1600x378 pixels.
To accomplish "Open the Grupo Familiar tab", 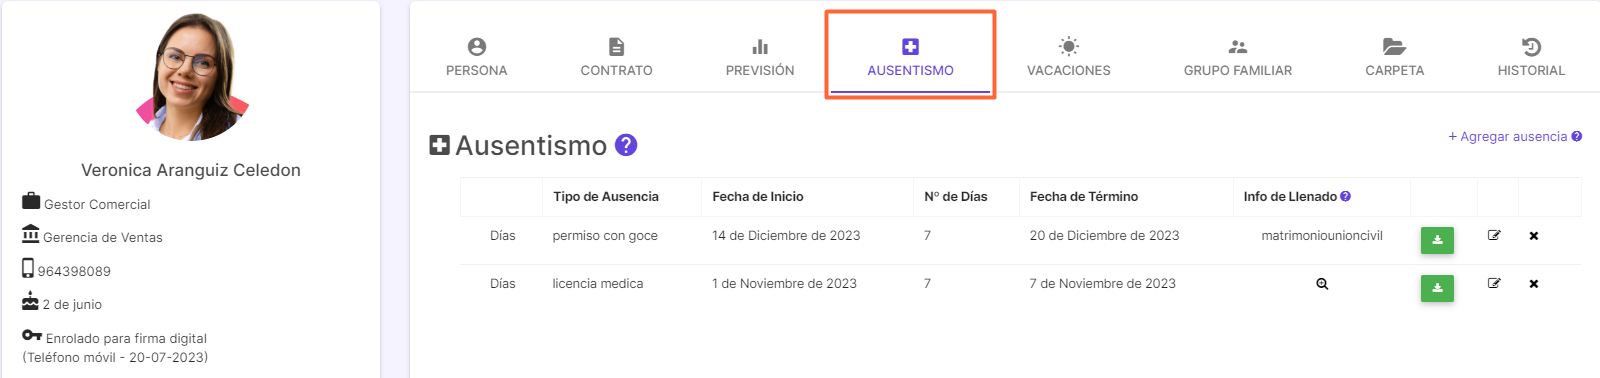I will 1238,57.
